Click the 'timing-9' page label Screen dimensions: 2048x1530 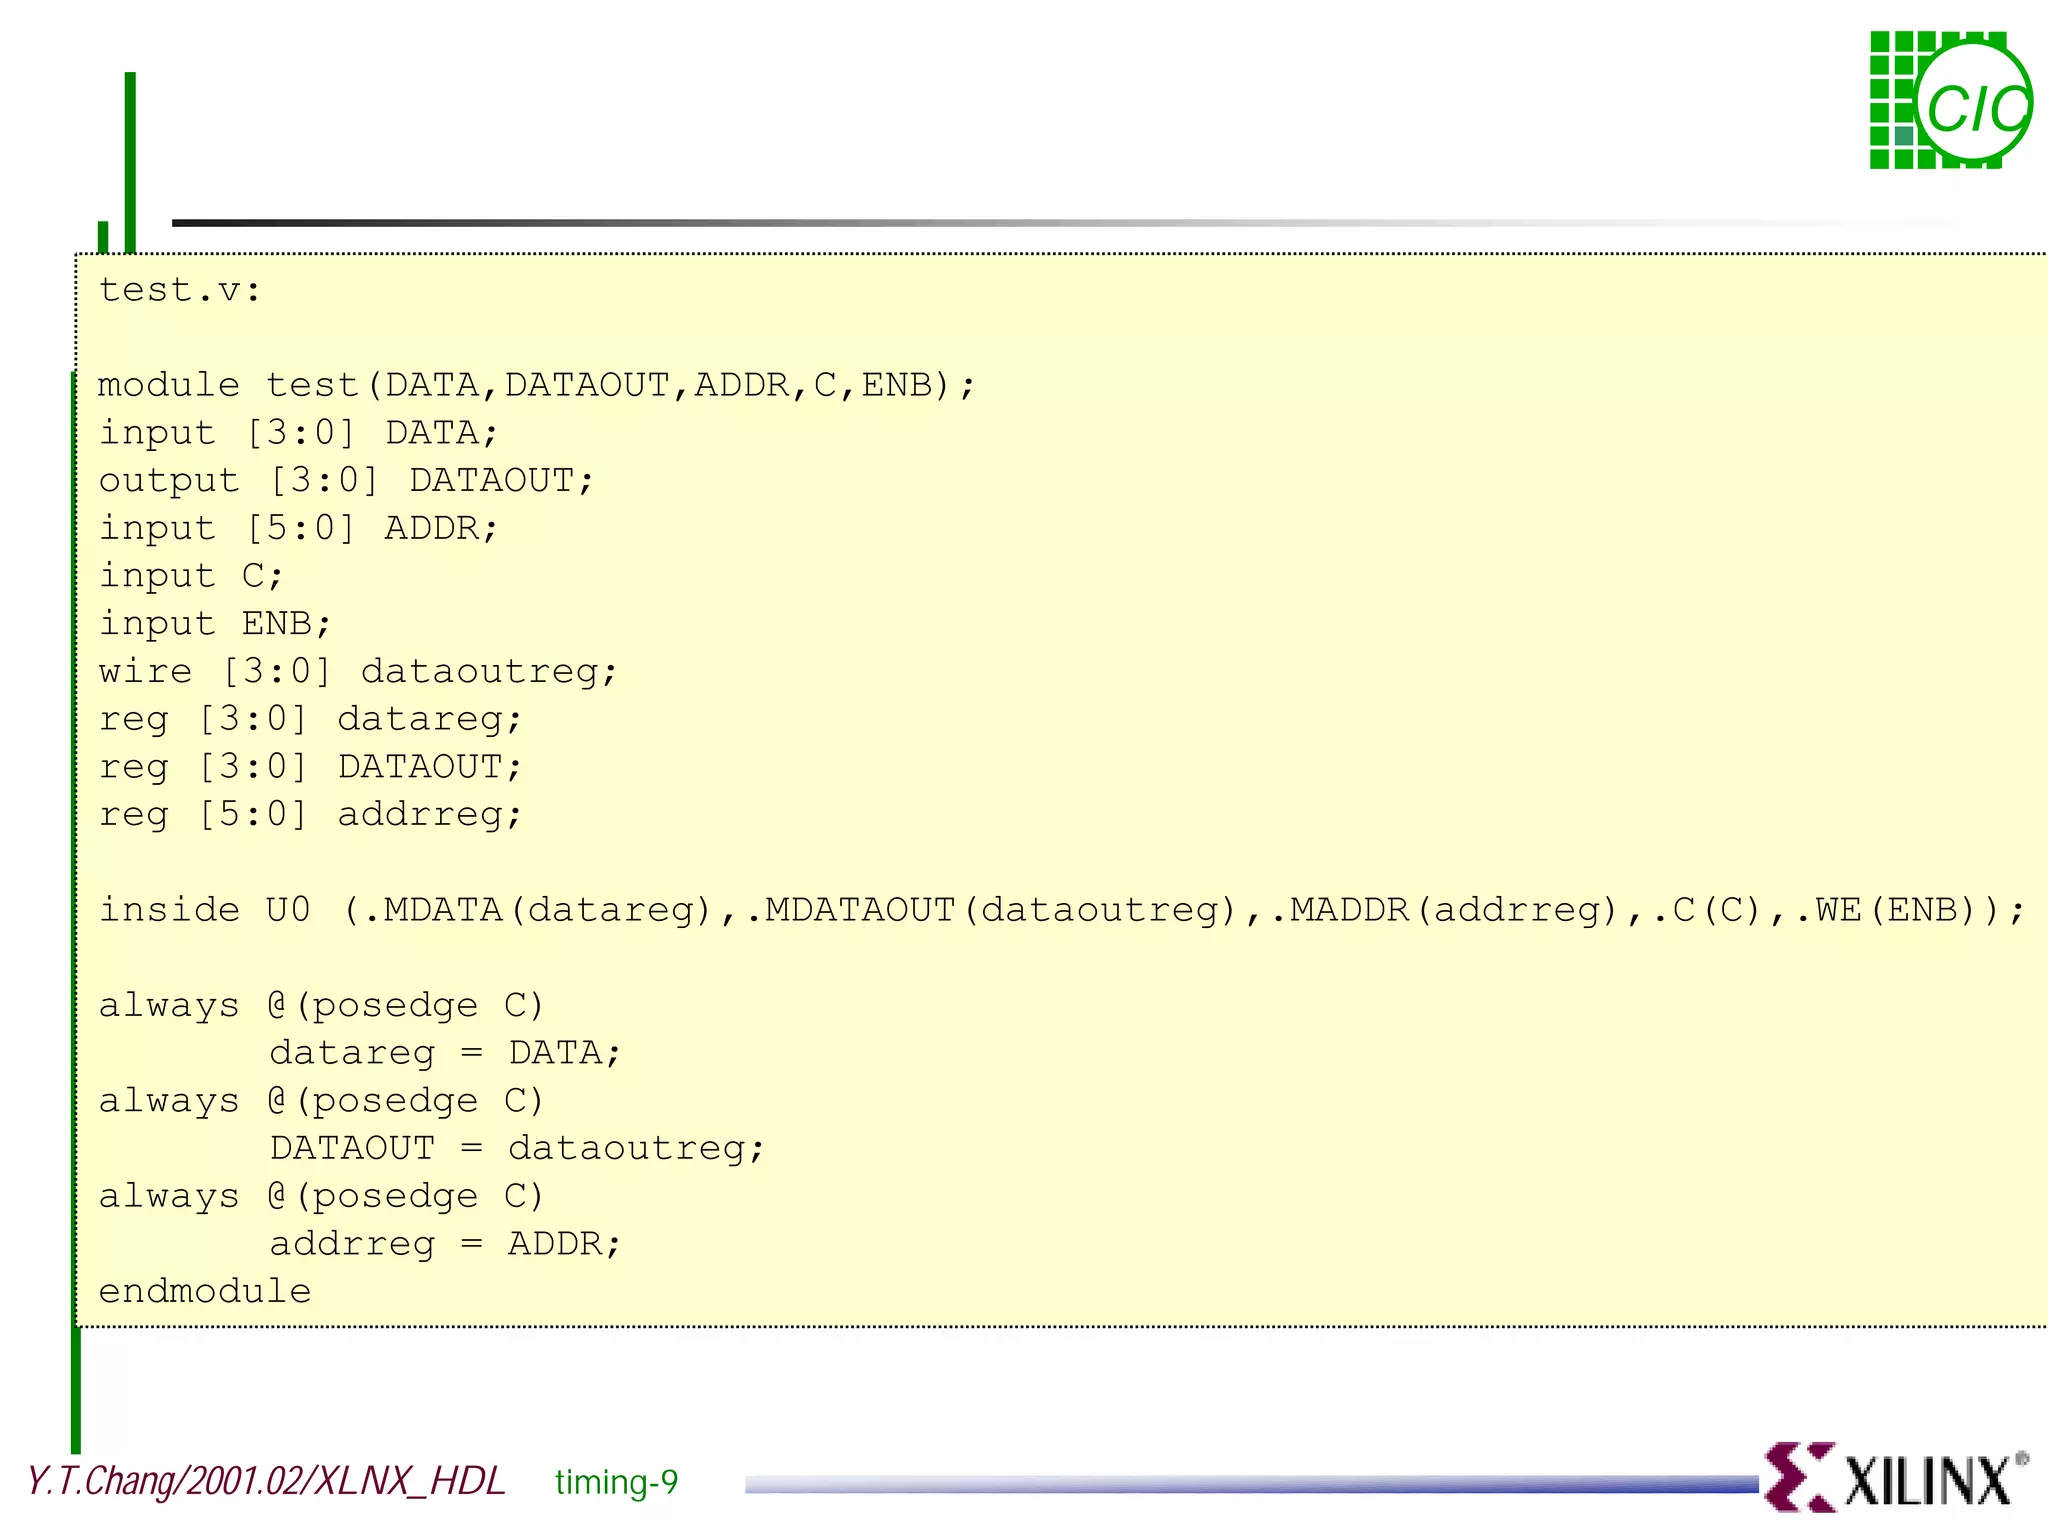617,1482
